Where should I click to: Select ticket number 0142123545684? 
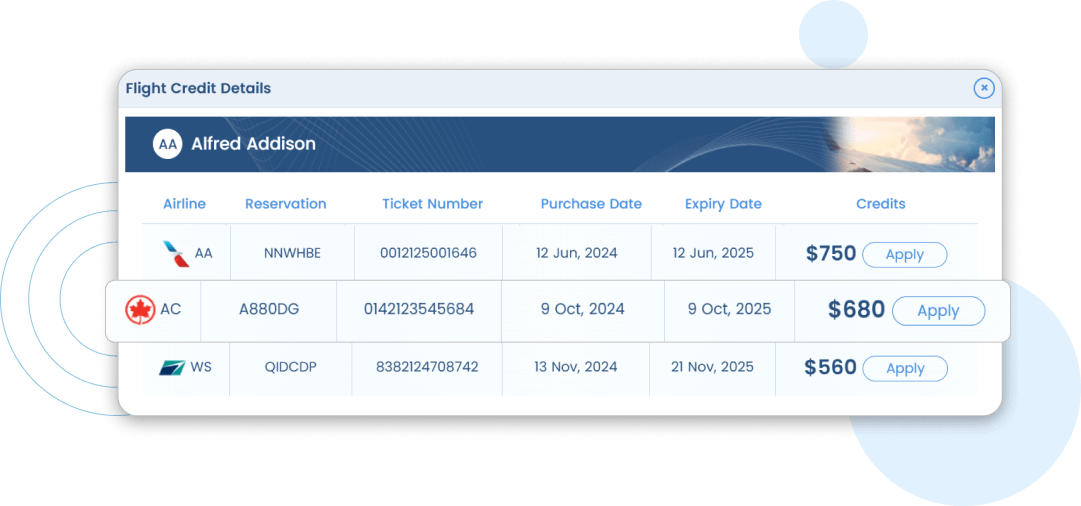419,310
